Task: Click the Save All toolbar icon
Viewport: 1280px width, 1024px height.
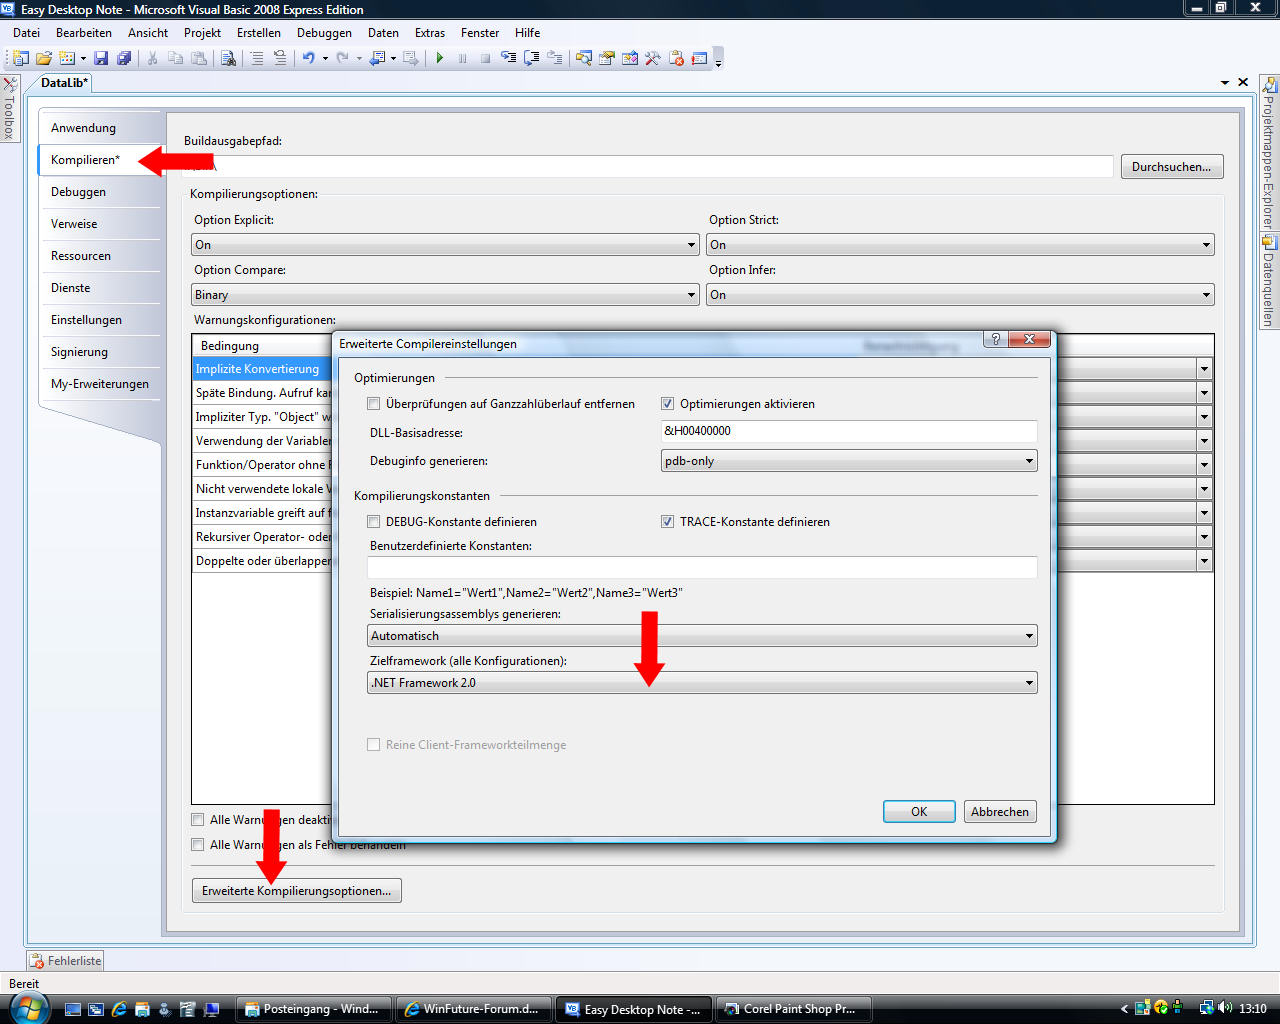Action: pos(124,59)
